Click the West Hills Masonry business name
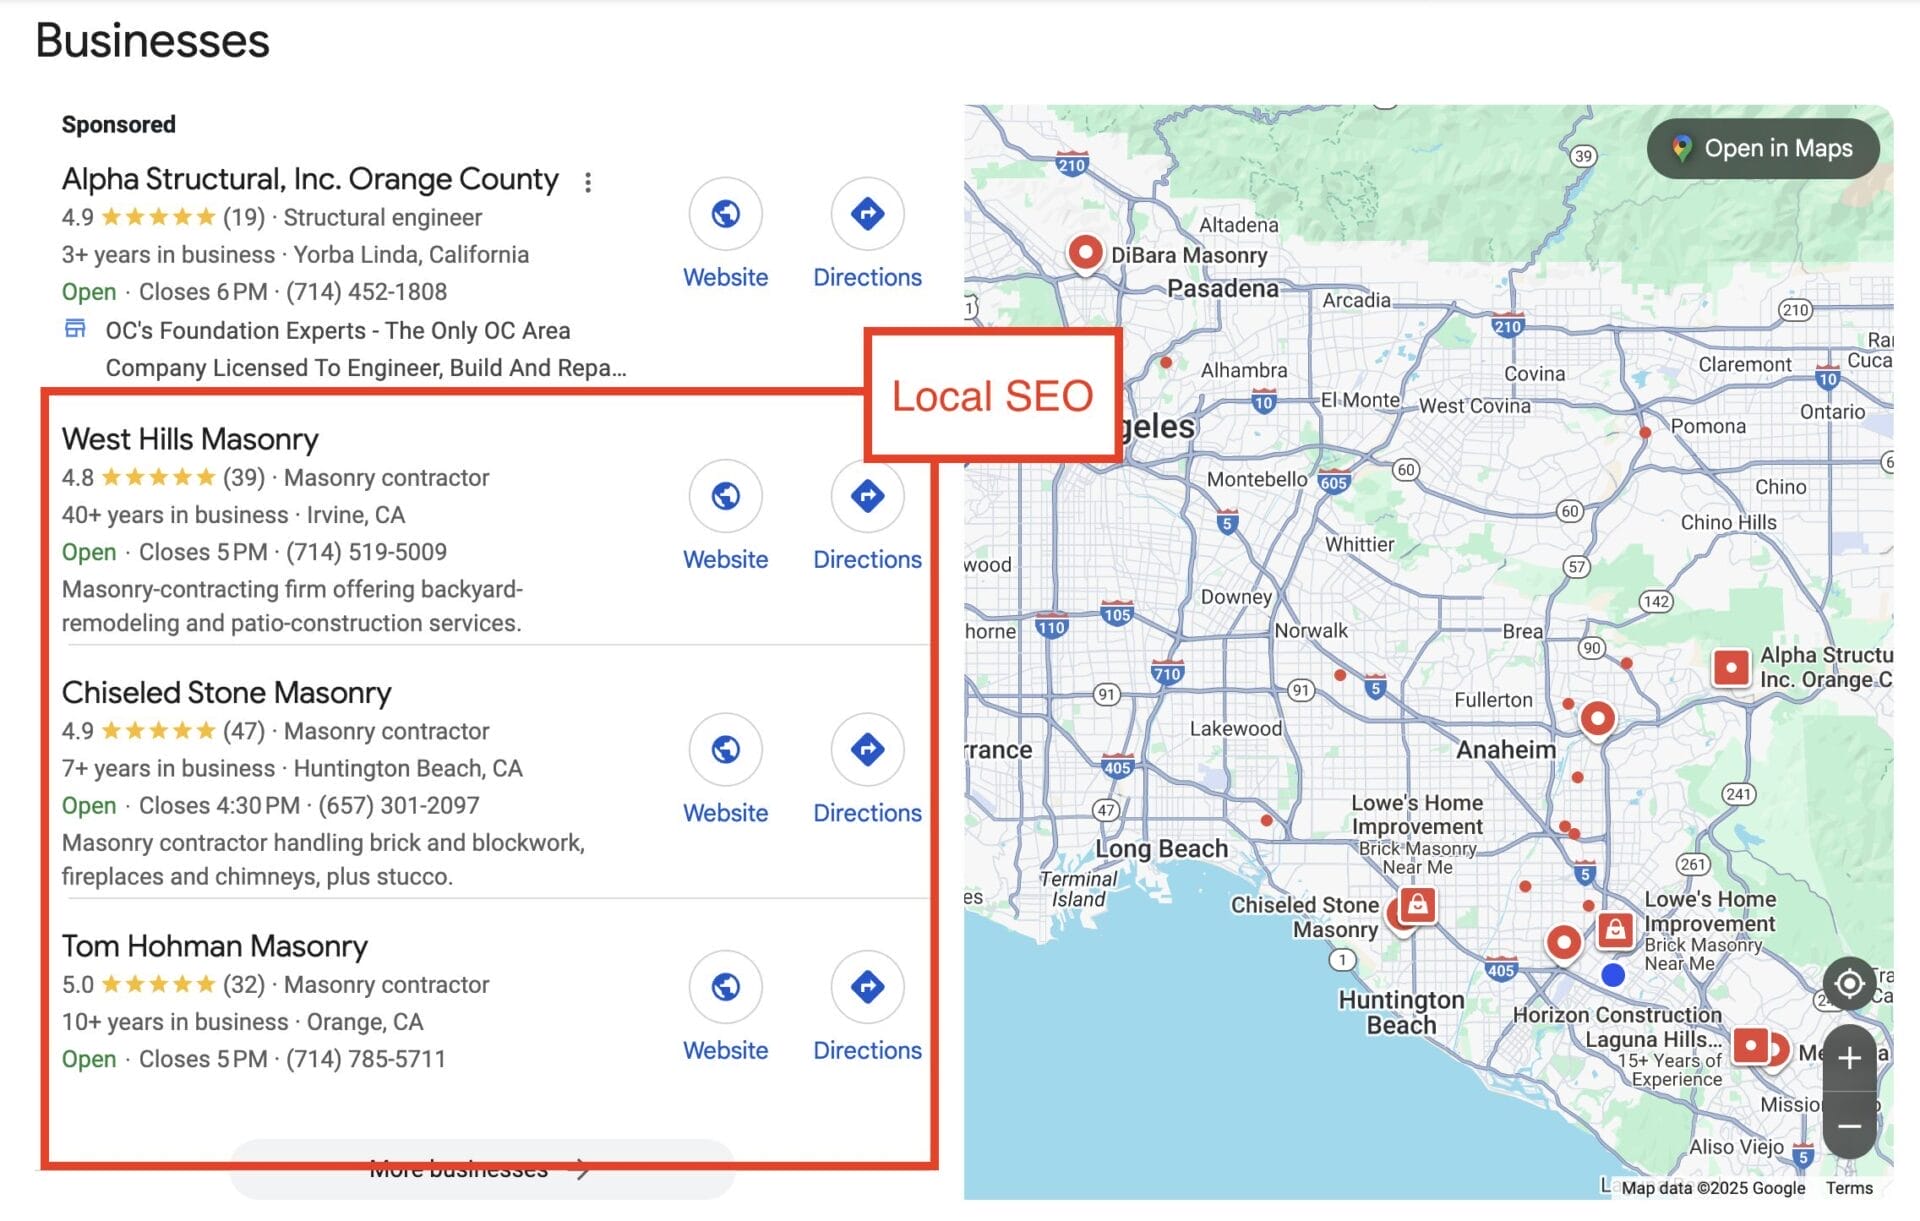 tap(190, 439)
